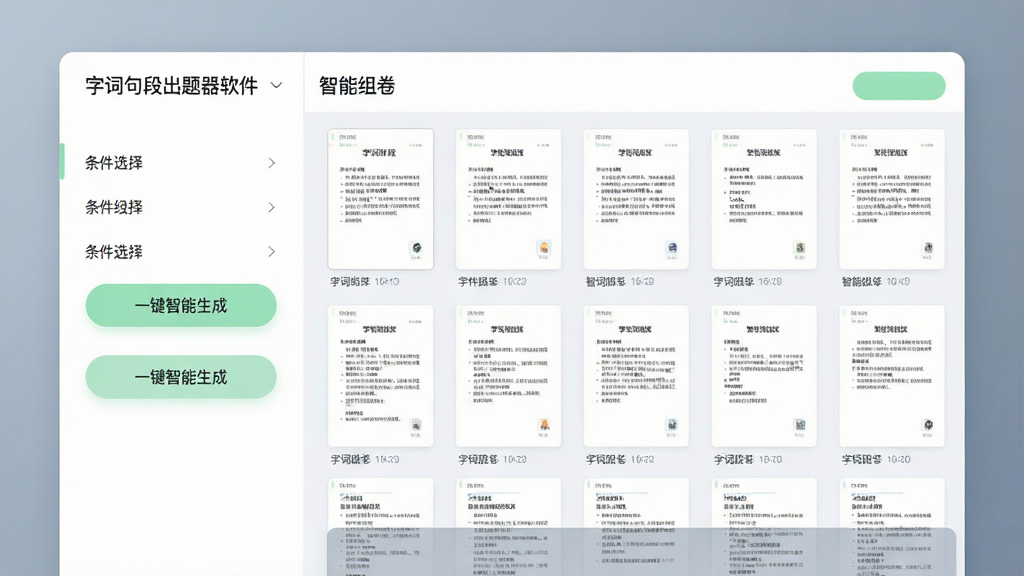1024x576 pixels.
Task: Click the caption text ending in 10:20
Action: pos(876,459)
